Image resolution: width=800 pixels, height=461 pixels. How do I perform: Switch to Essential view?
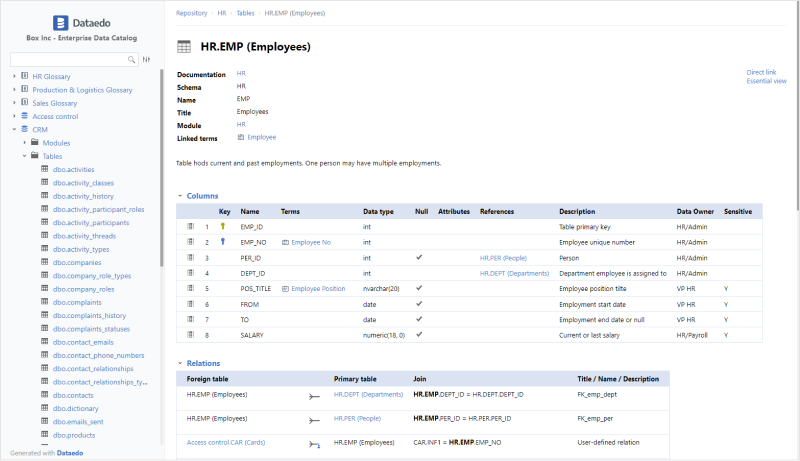point(766,81)
